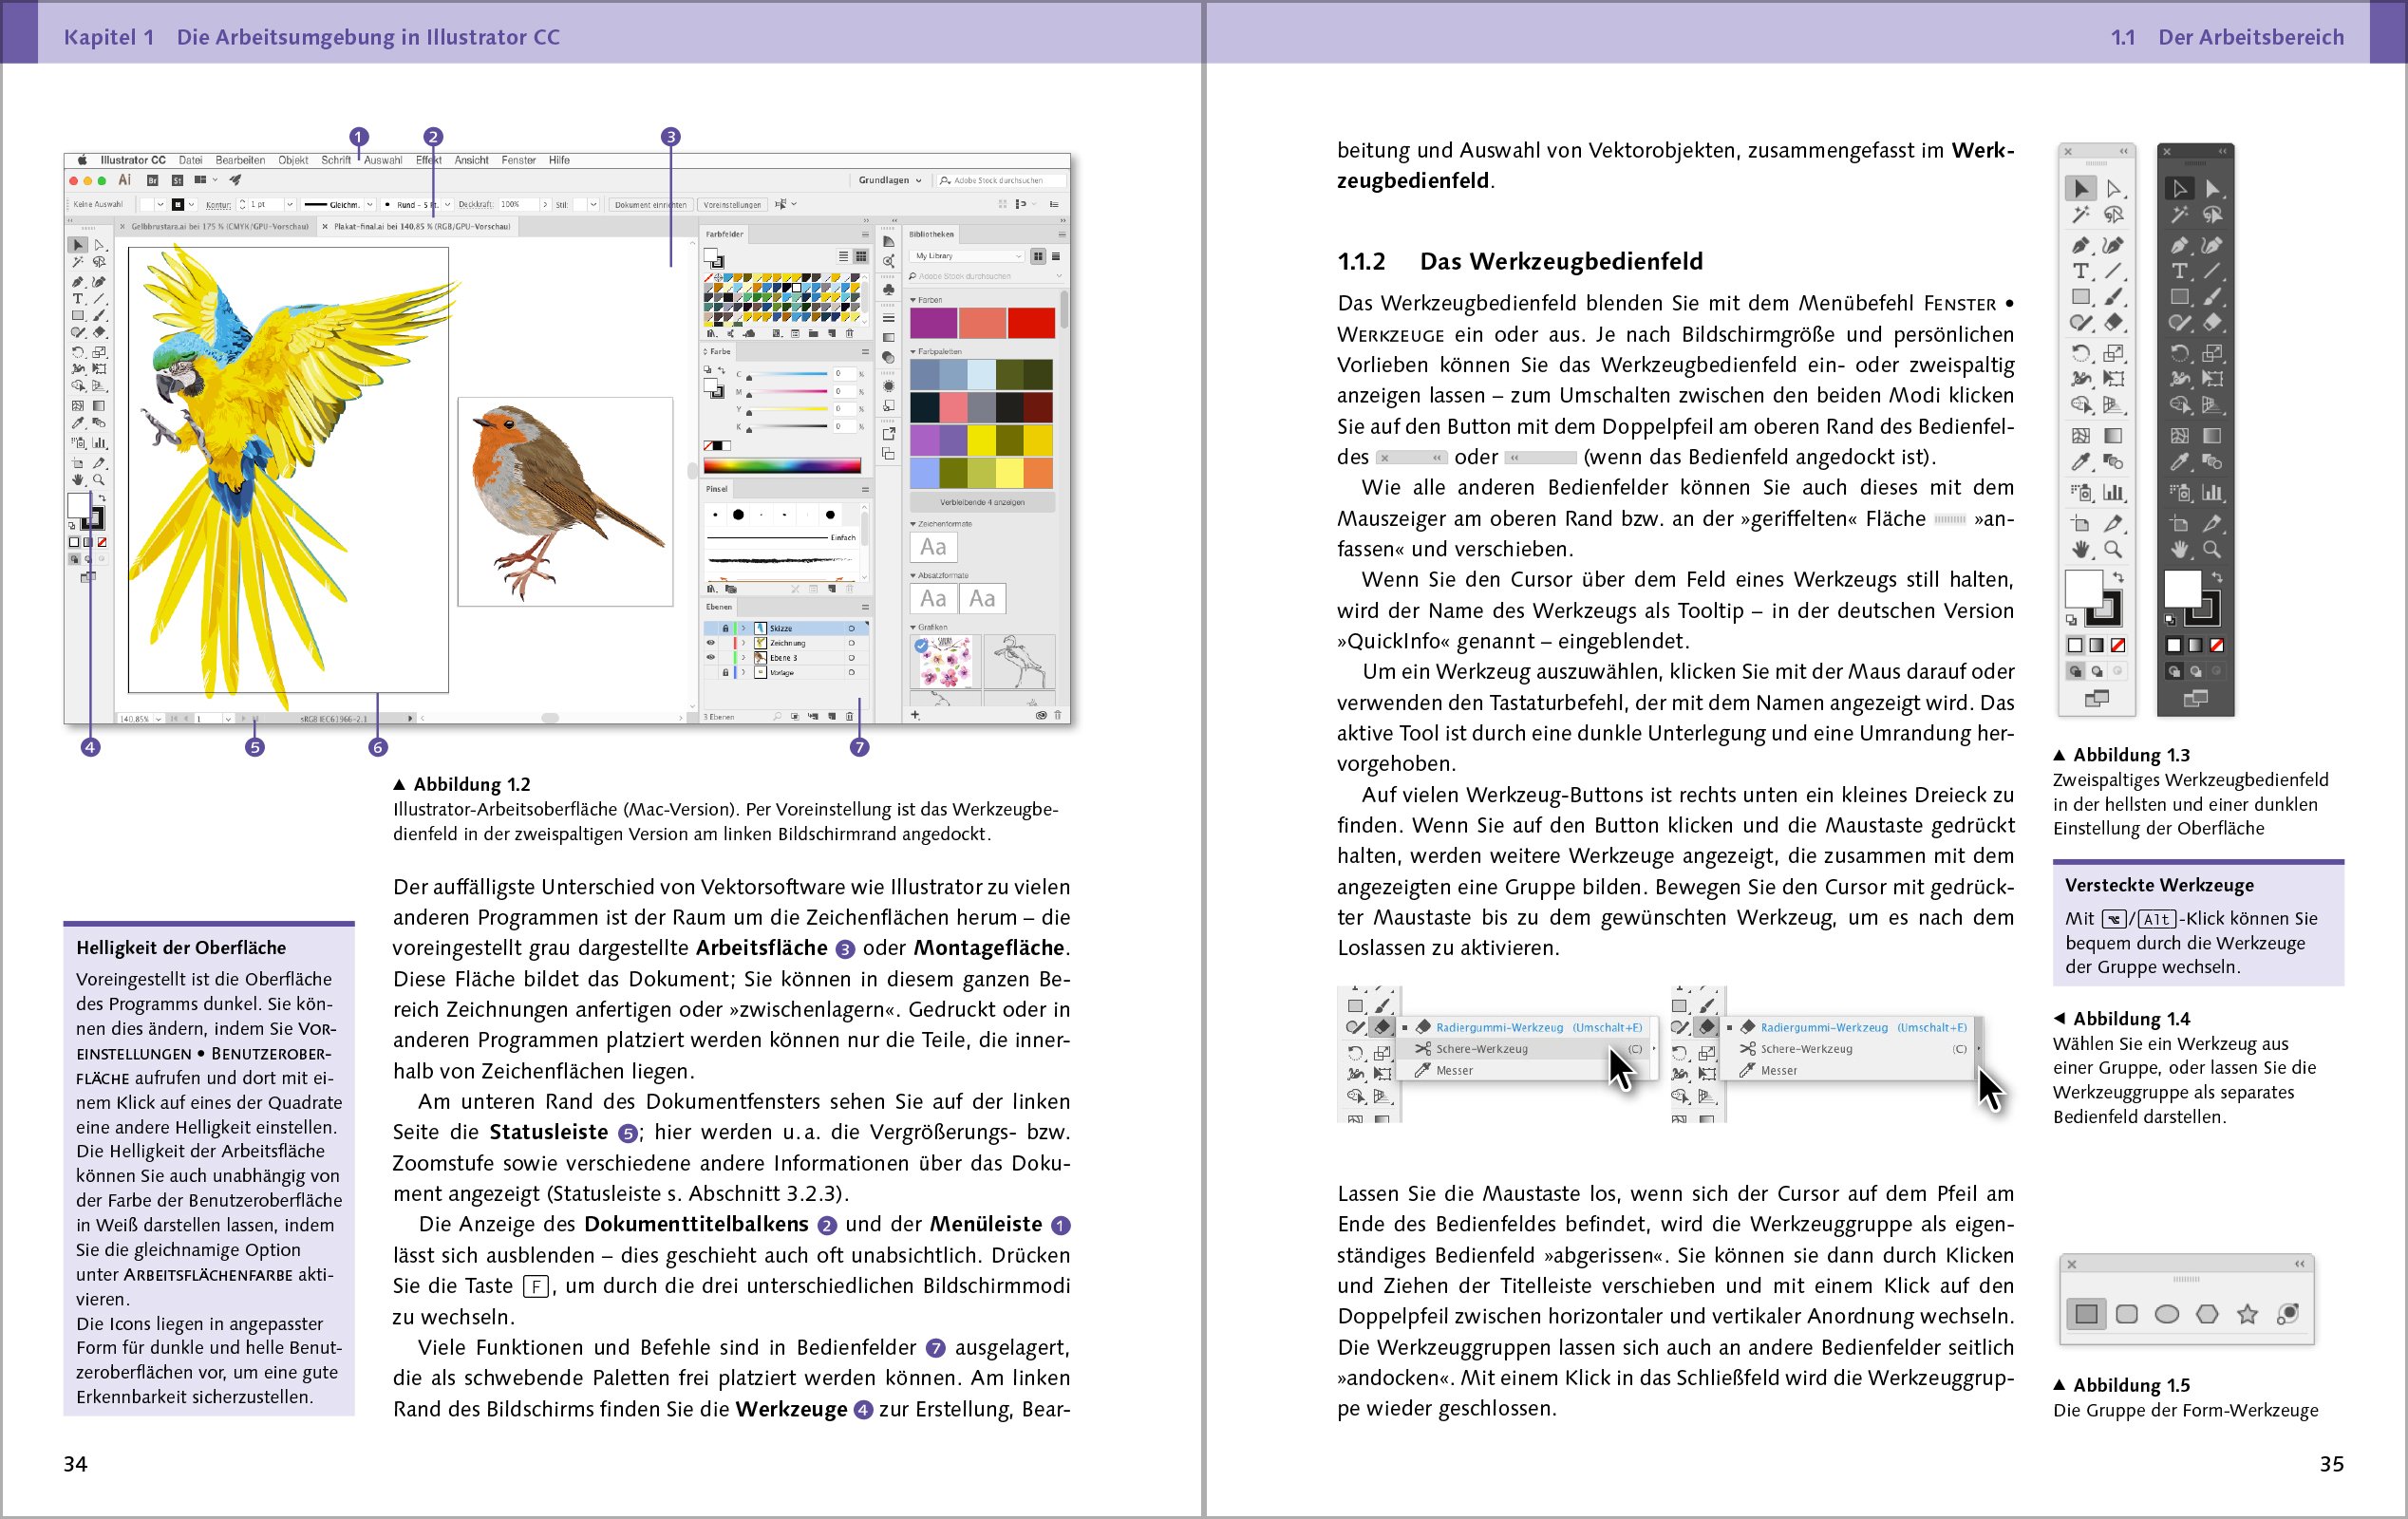Select the Paintbrush tool in light tool panel

pos(2113,297)
